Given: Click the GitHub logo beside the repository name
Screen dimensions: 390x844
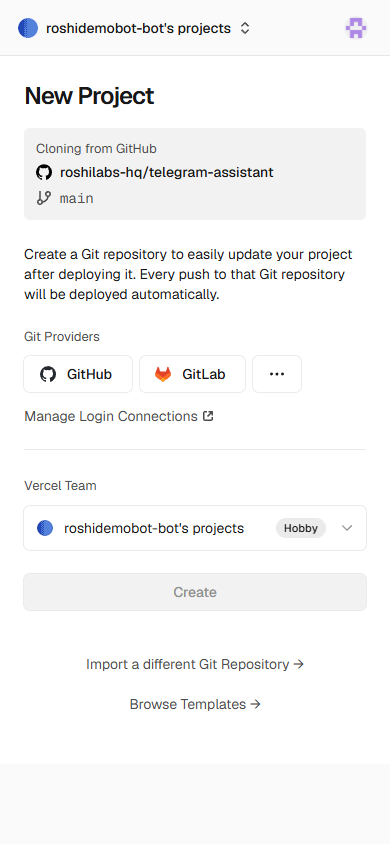Looking at the screenshot, I should [44, 173].
